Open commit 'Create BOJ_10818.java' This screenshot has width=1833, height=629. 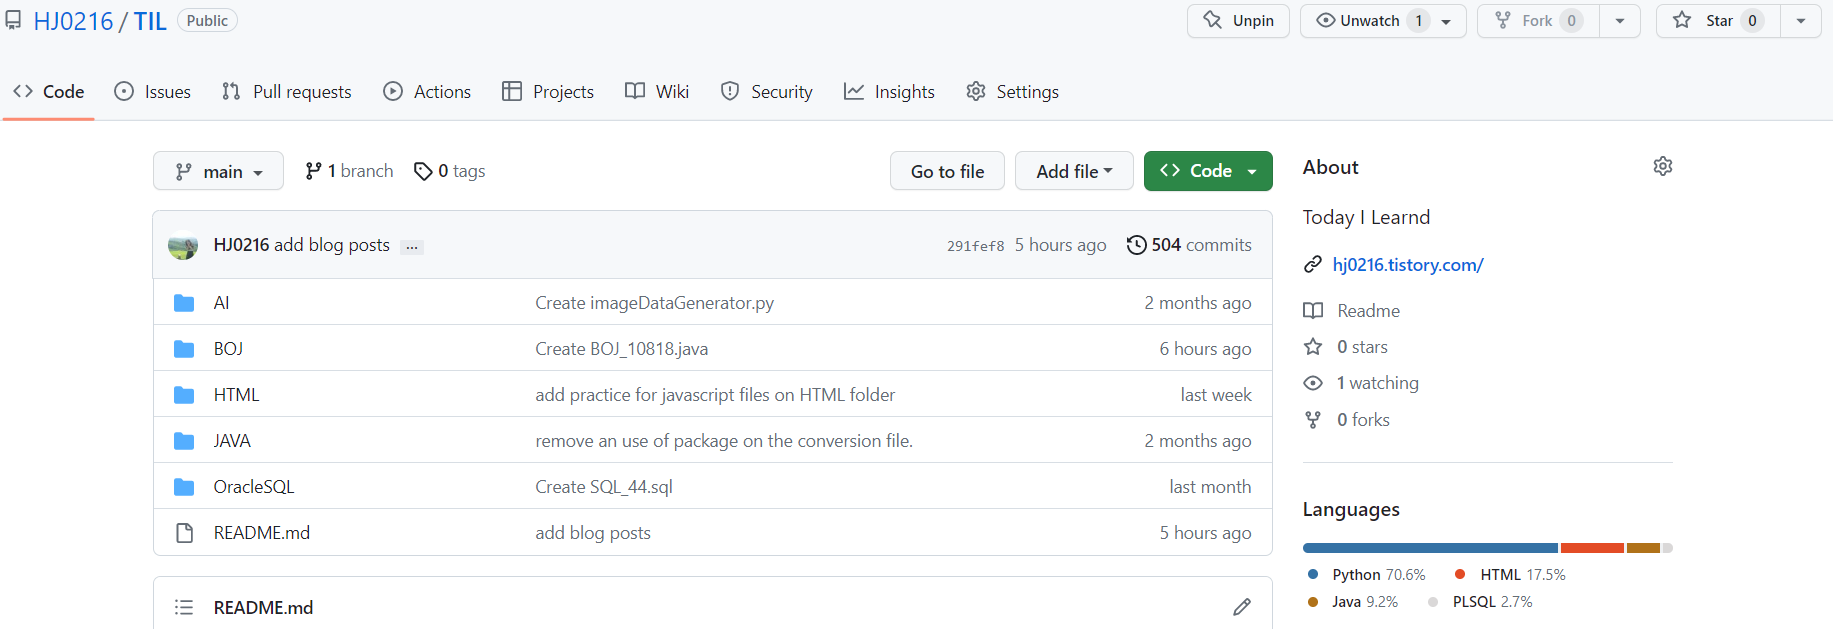click(x=621, y=349)
